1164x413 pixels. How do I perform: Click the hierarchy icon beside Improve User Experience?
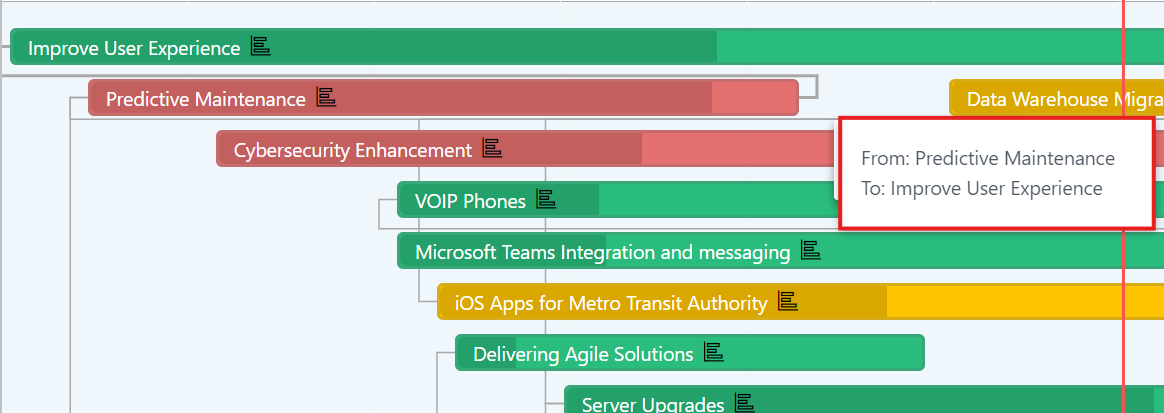coord(261,47)
